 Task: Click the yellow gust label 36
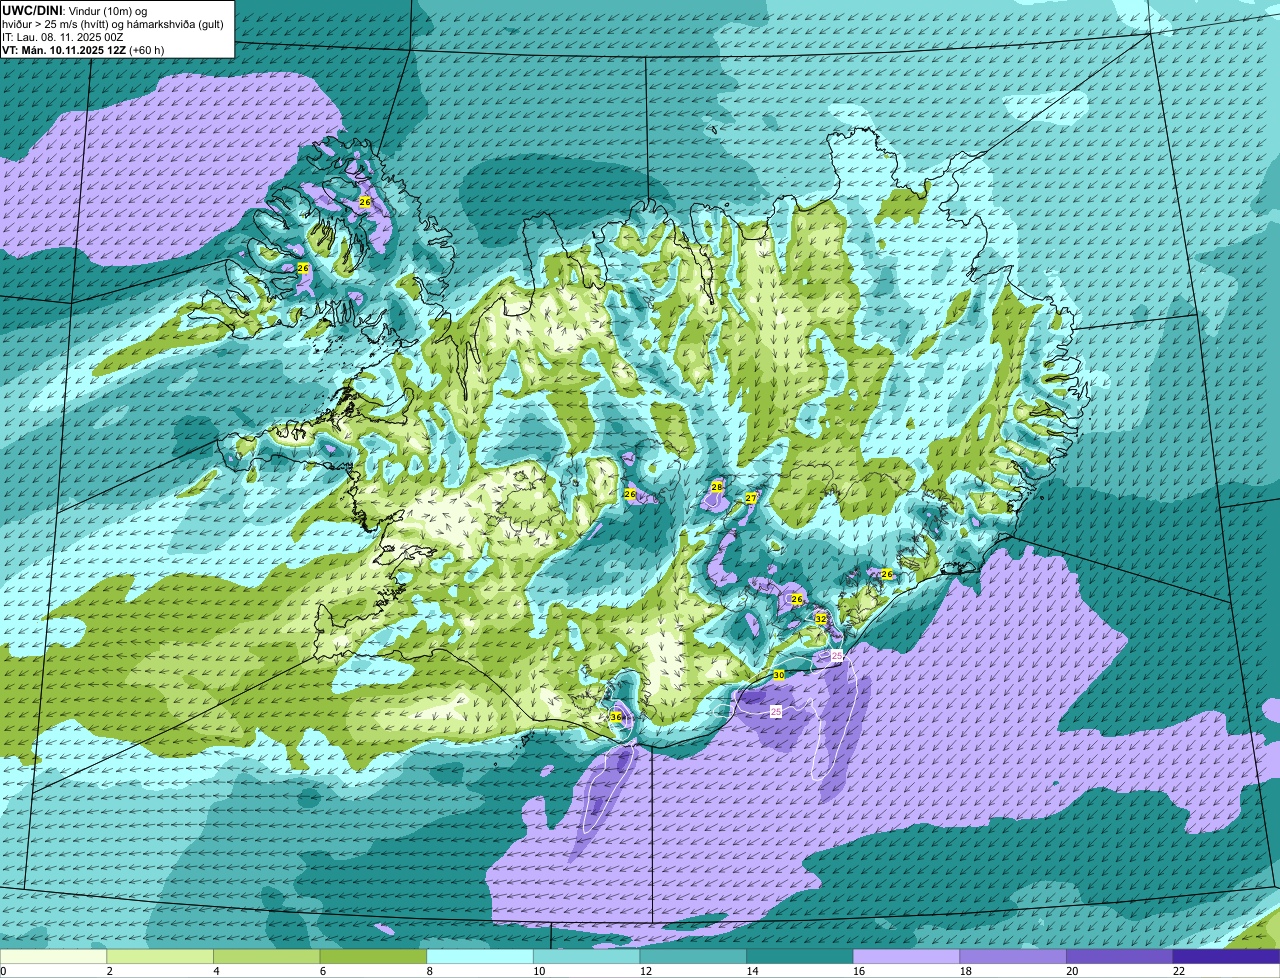tap(616, 717)
